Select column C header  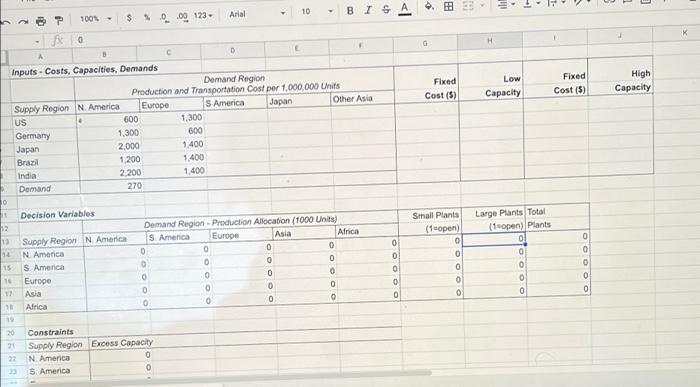pos(169,53)
